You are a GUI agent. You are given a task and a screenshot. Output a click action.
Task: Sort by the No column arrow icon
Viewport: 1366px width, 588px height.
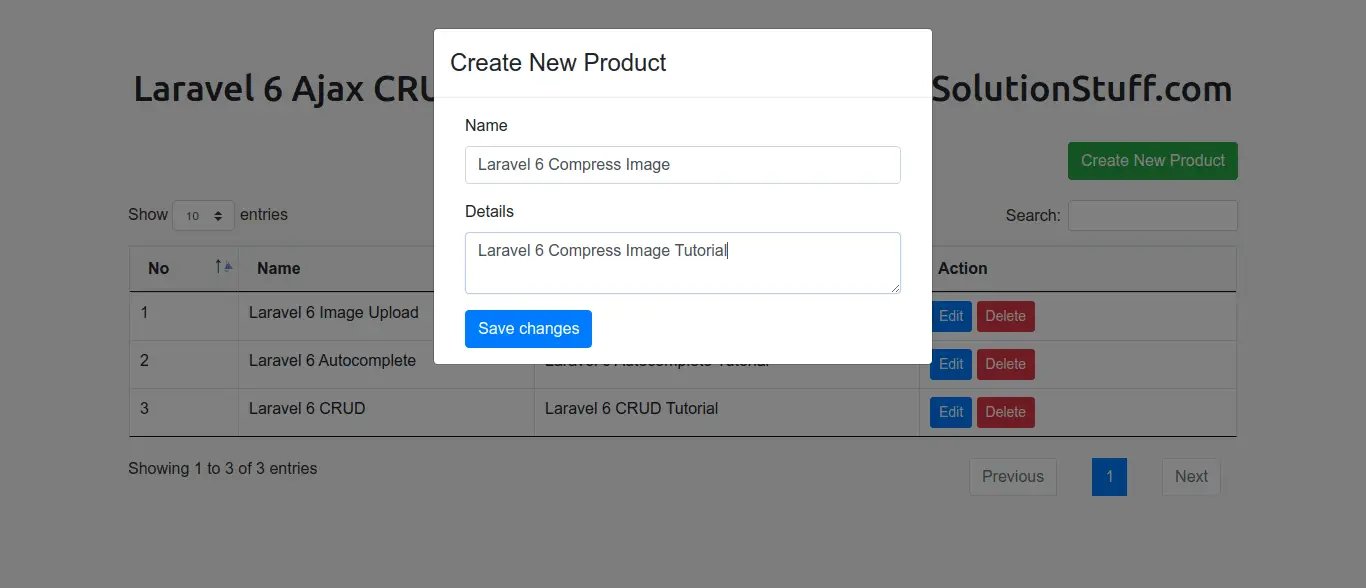223,267
